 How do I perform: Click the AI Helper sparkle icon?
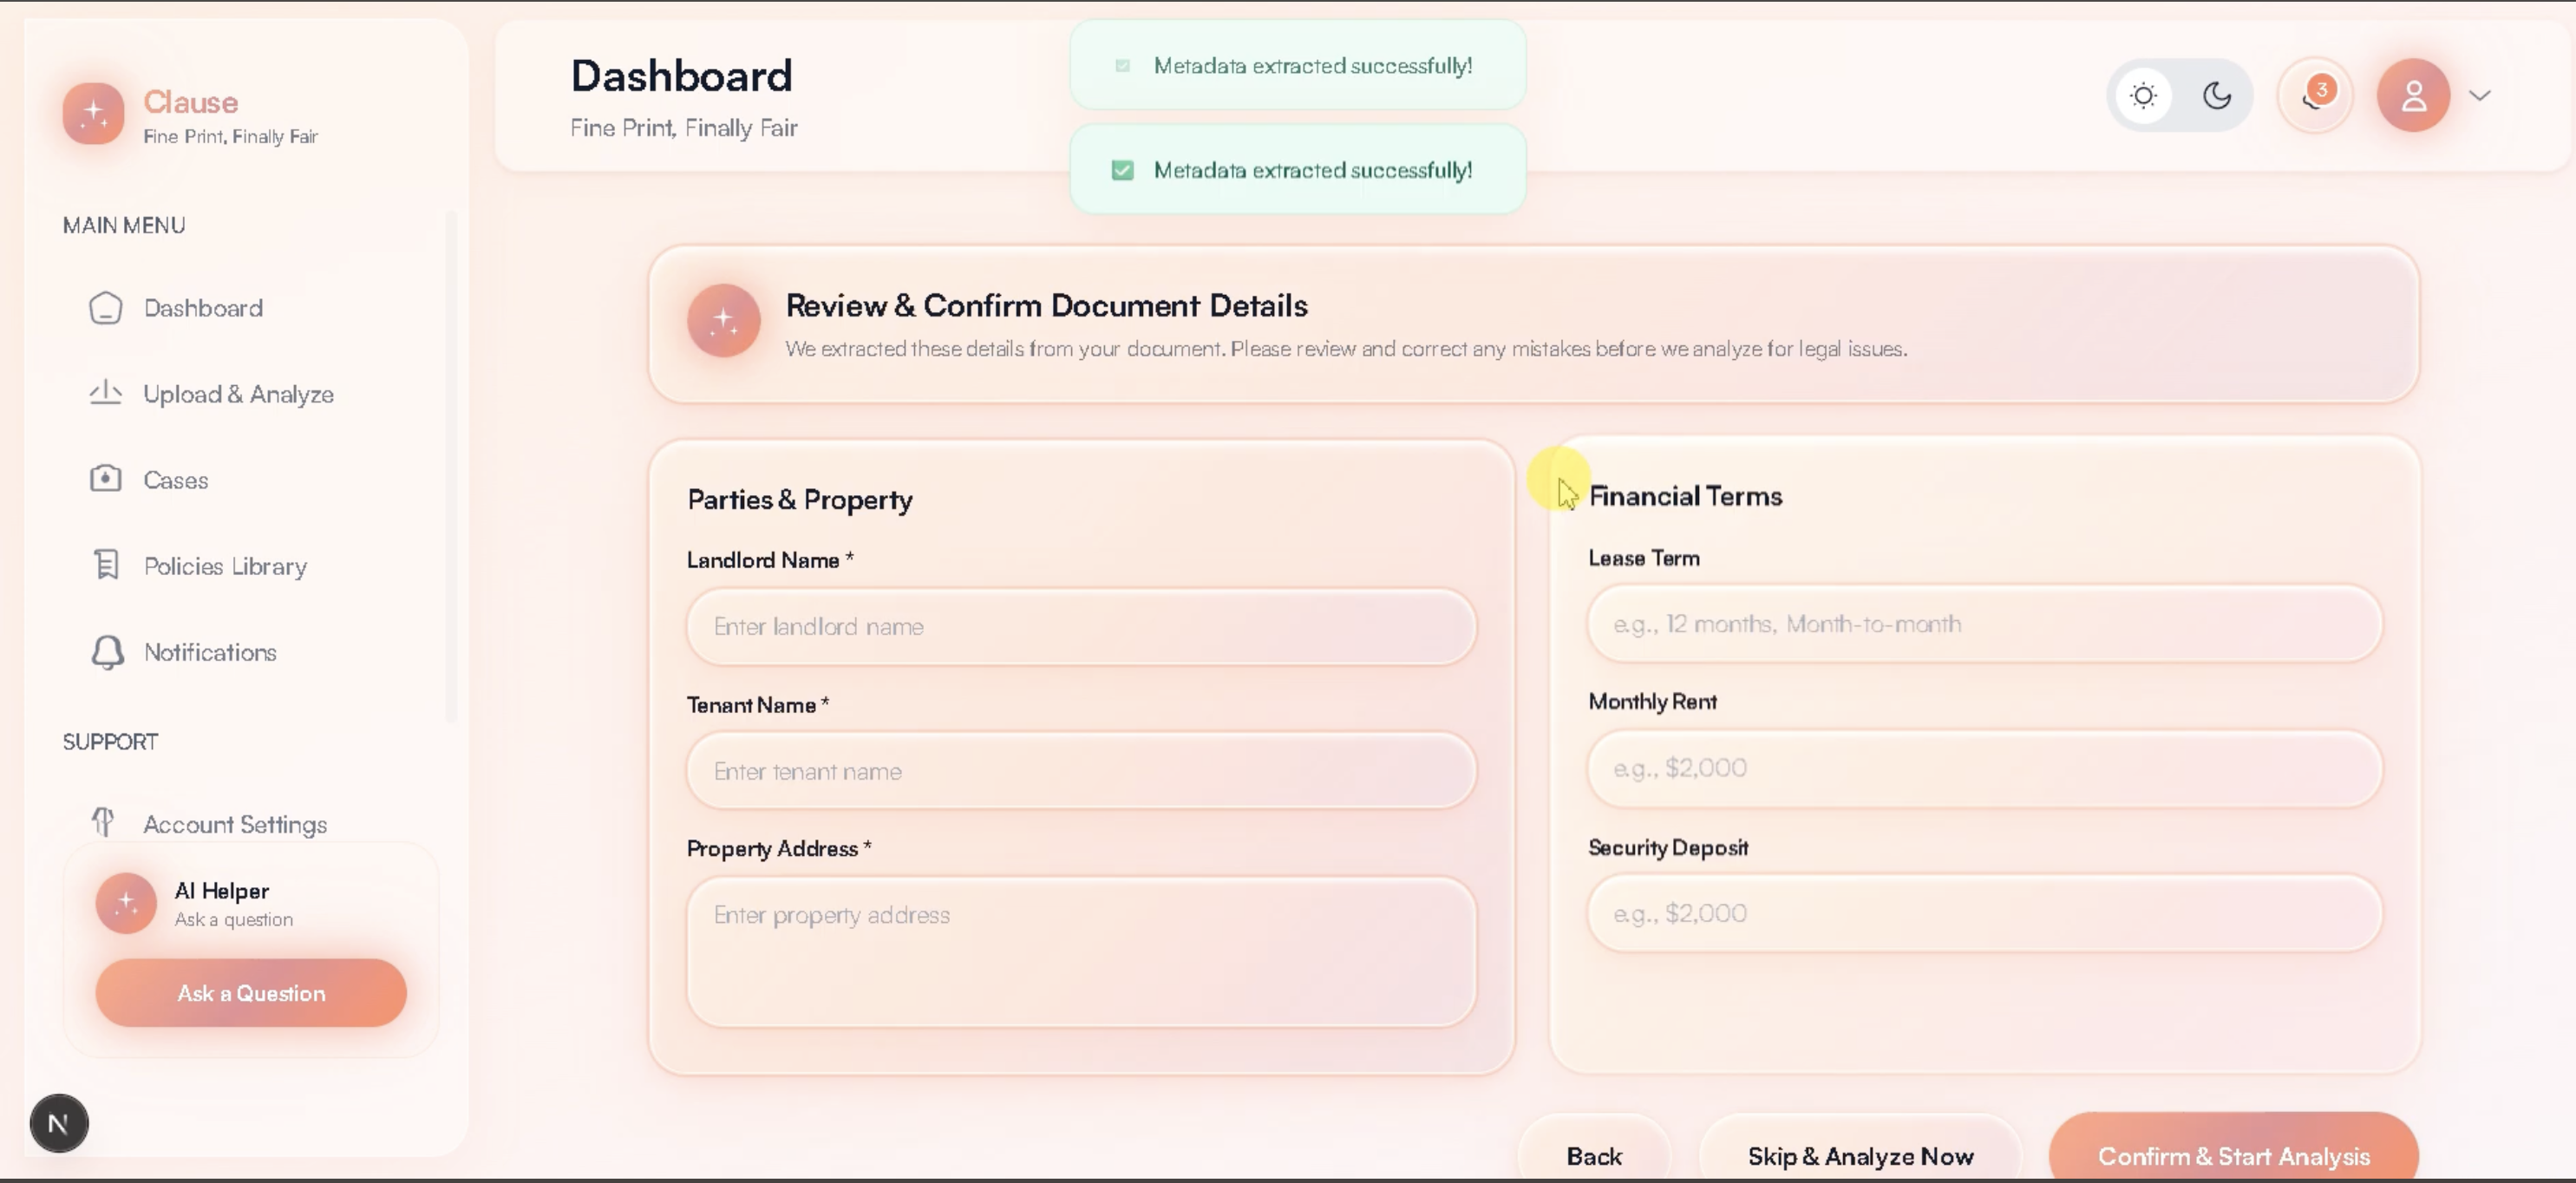click(126, 903)
